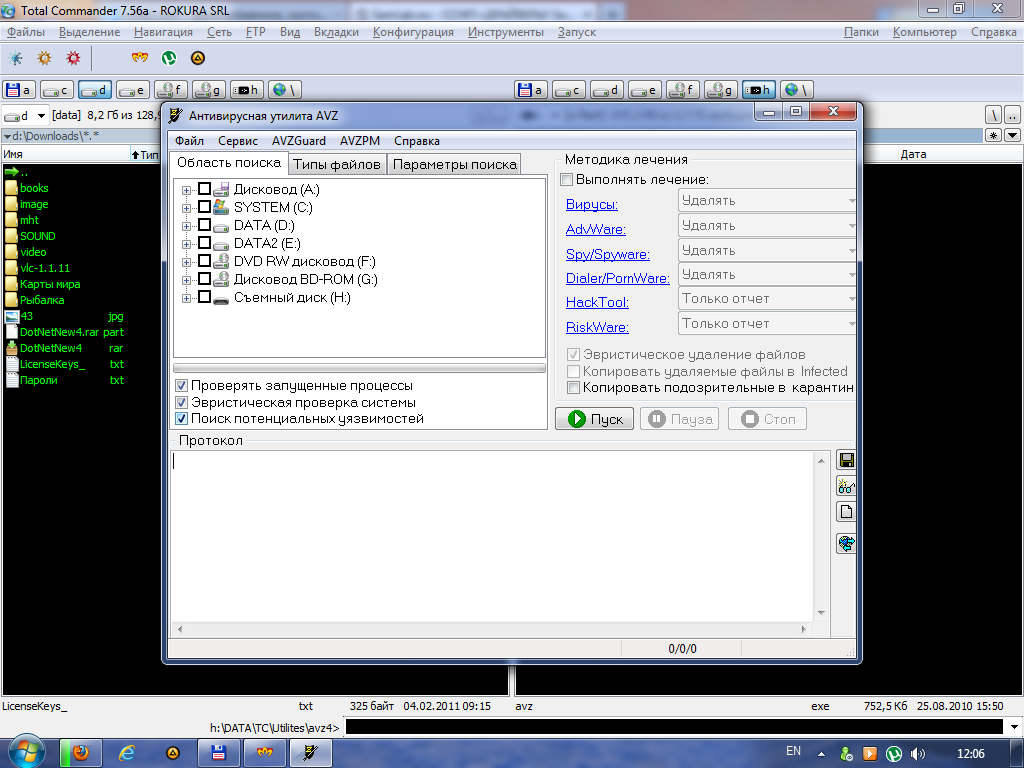Switch to Типы файлов tab
The width and height of the screenshot is (1024, 768).
(337, 165)
